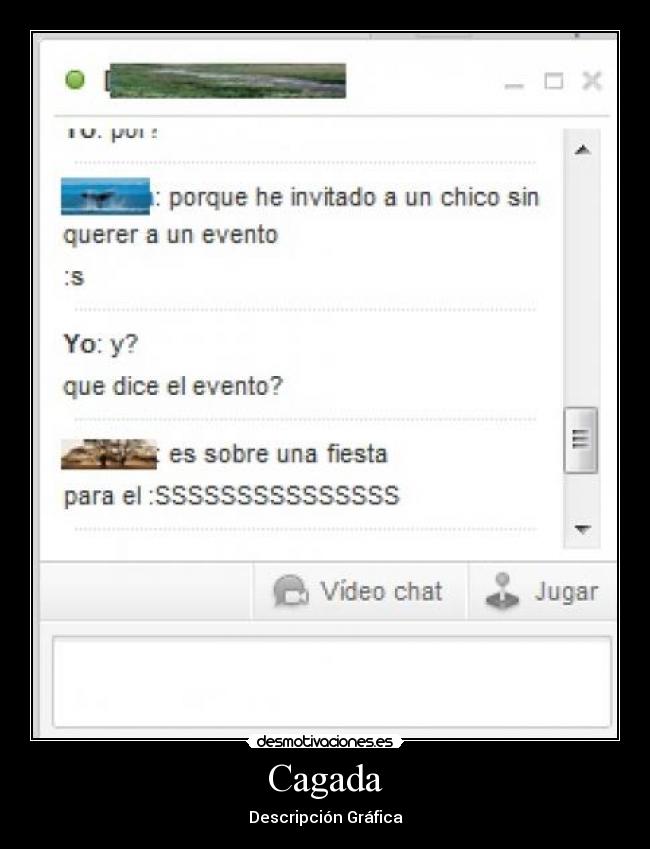Click the Jugar joystick icon
Image resolution: width=650 pixels, height=849 pixels.
pyautogui.click(x=502, y=591)
